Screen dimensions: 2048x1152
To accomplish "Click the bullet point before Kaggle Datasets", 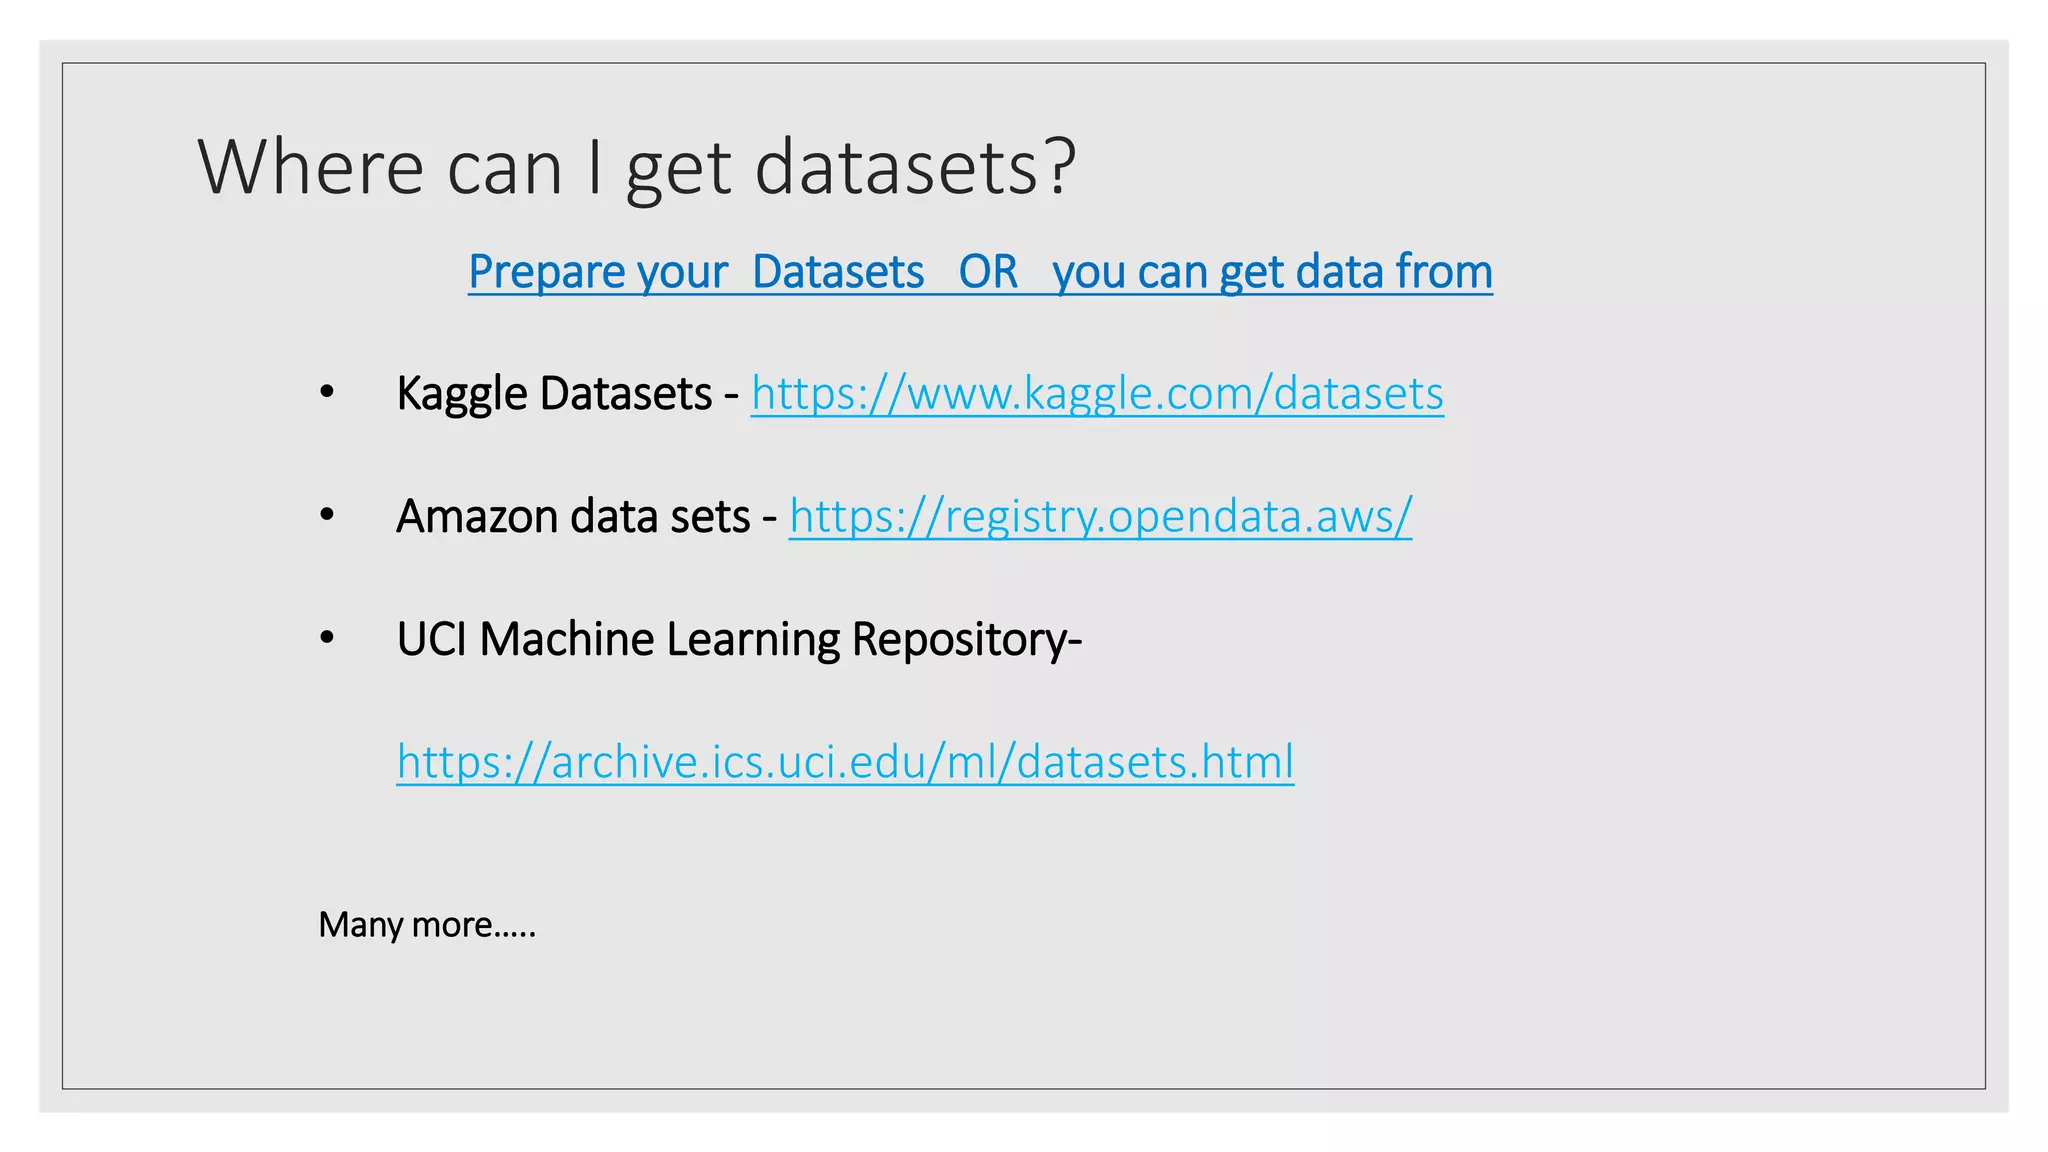I will [326, 393].
